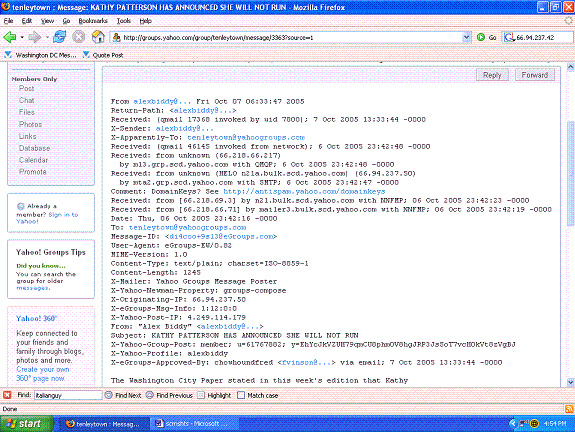
Task: Click the Message-ID link
Action: 221,237
